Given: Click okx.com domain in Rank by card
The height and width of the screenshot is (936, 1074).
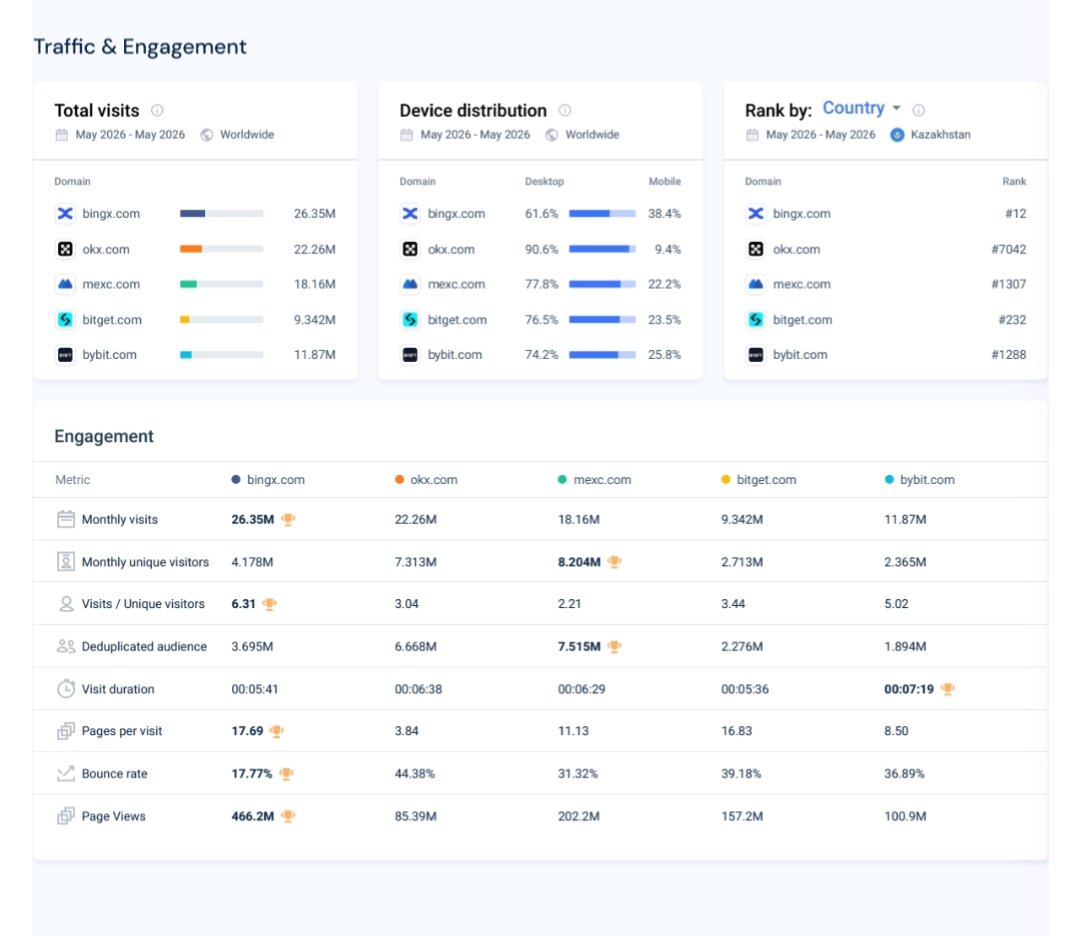Looking at the screenshot, I should tap(796, 249).
